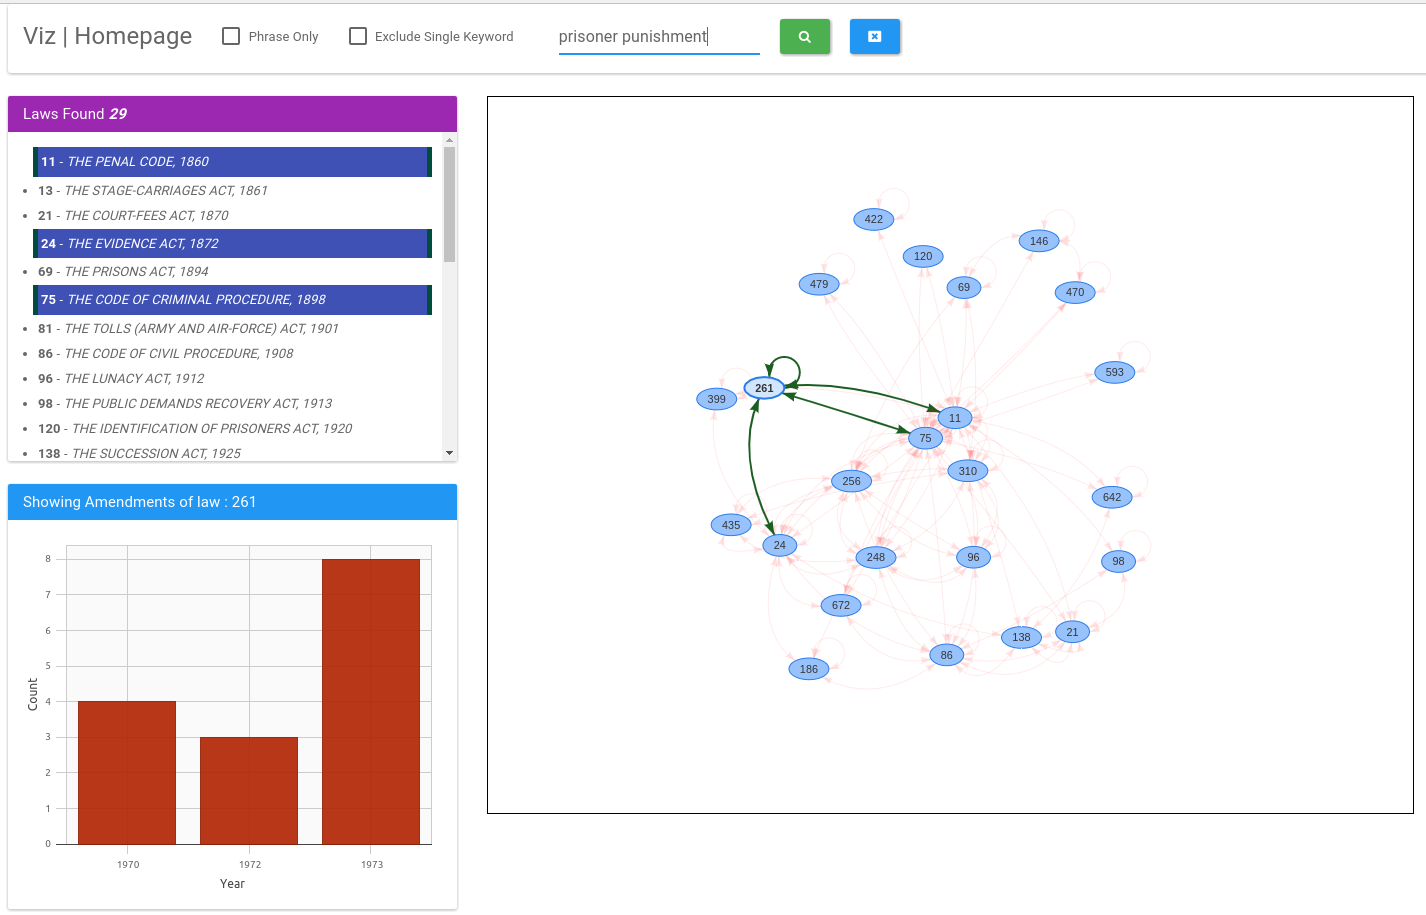Select graph node 256
Viewport: 1426px width, 915px height.
click(x=851, y=481)
